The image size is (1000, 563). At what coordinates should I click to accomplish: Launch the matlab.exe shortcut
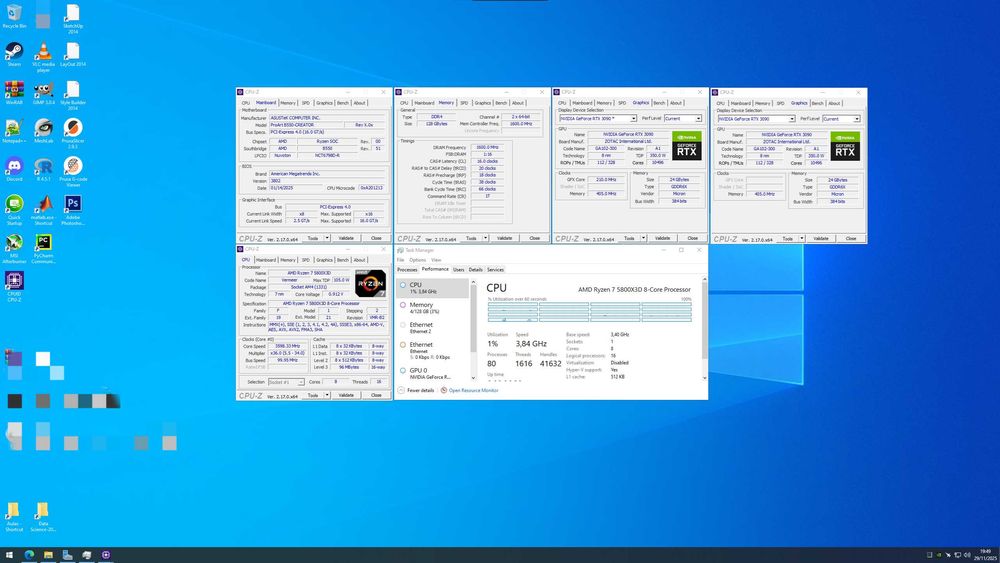(x=43, y=209)
